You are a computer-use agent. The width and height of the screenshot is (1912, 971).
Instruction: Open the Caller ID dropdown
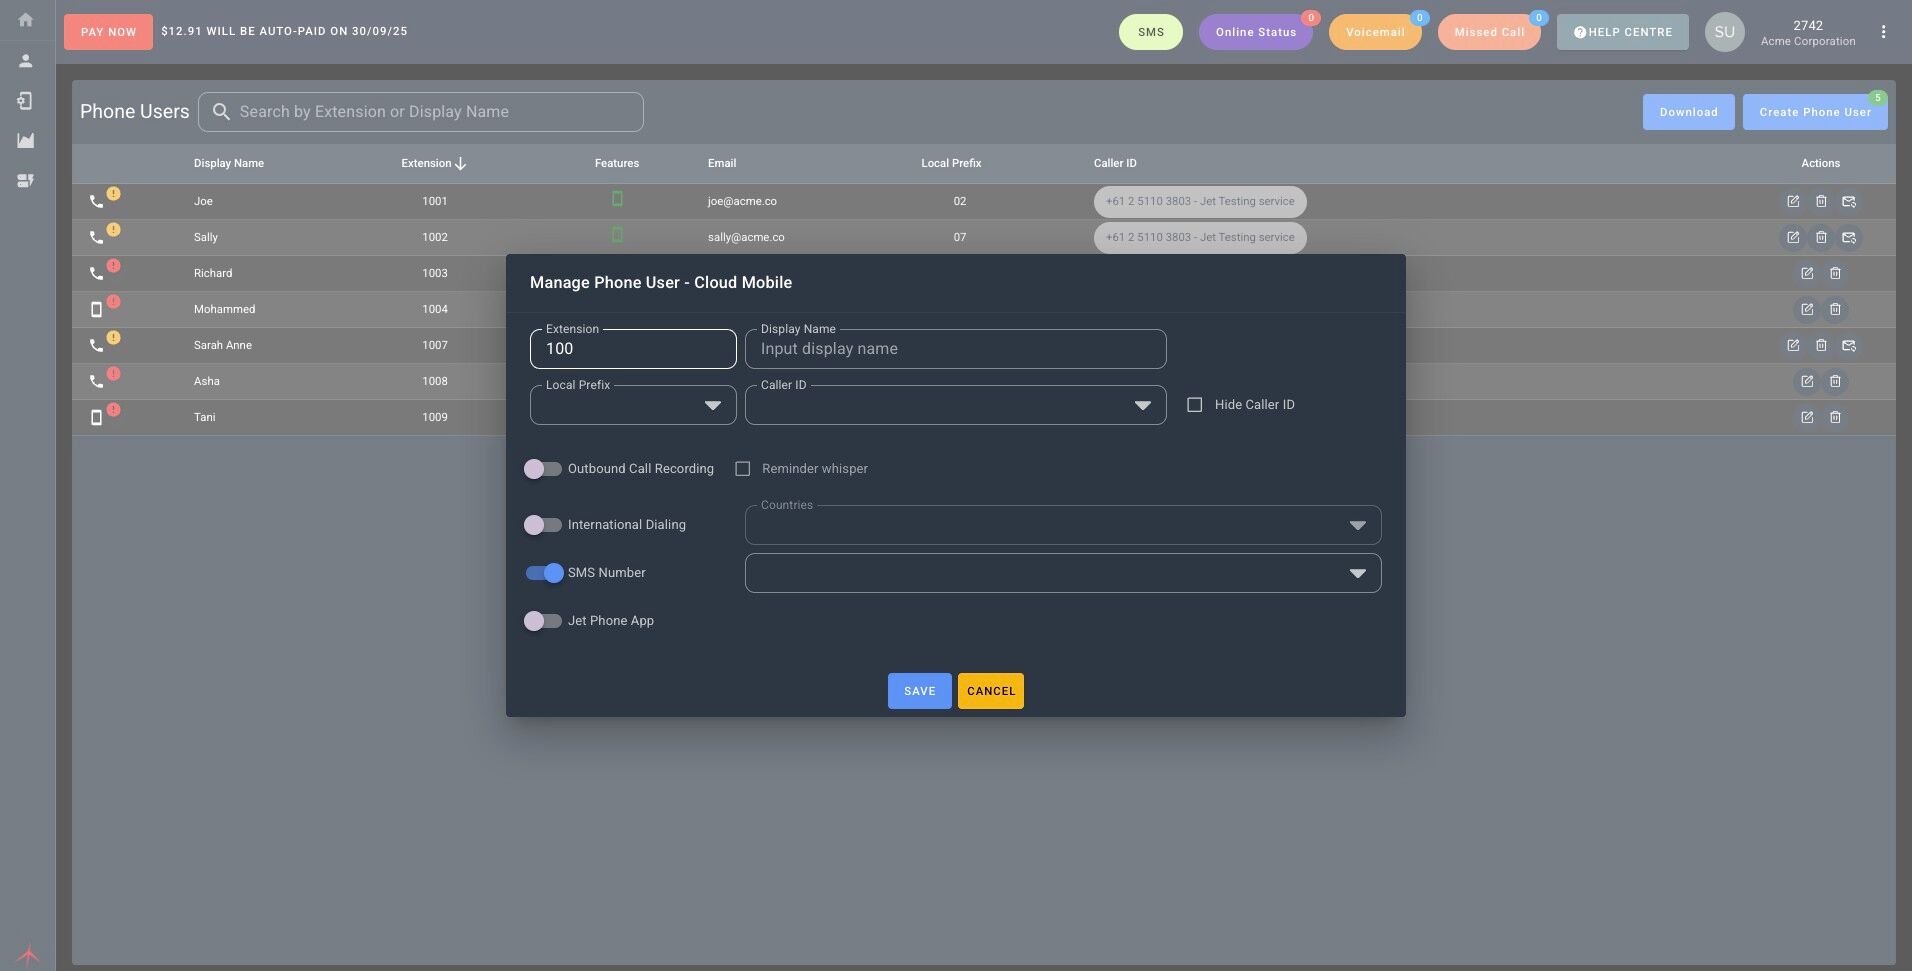(x=955, y=405)
